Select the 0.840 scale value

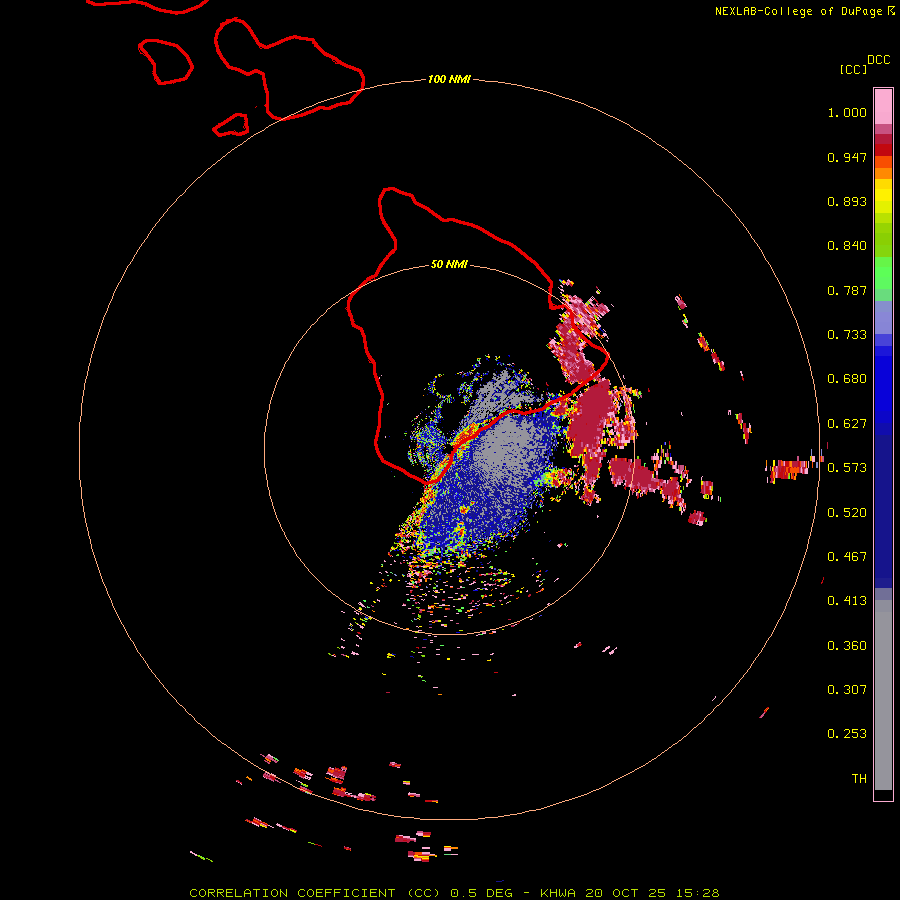(847, 246)
